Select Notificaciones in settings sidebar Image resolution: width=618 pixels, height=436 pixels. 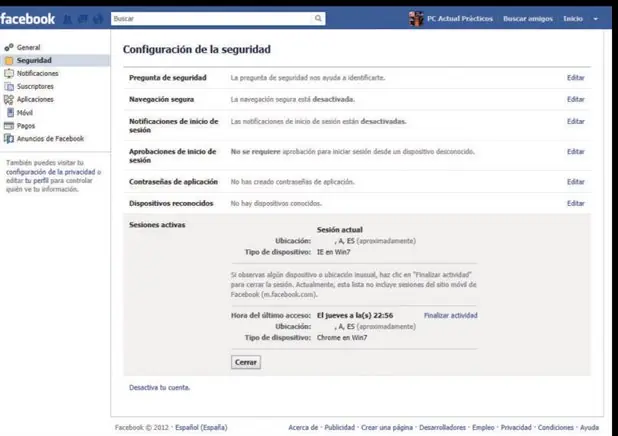click(37, 73)
